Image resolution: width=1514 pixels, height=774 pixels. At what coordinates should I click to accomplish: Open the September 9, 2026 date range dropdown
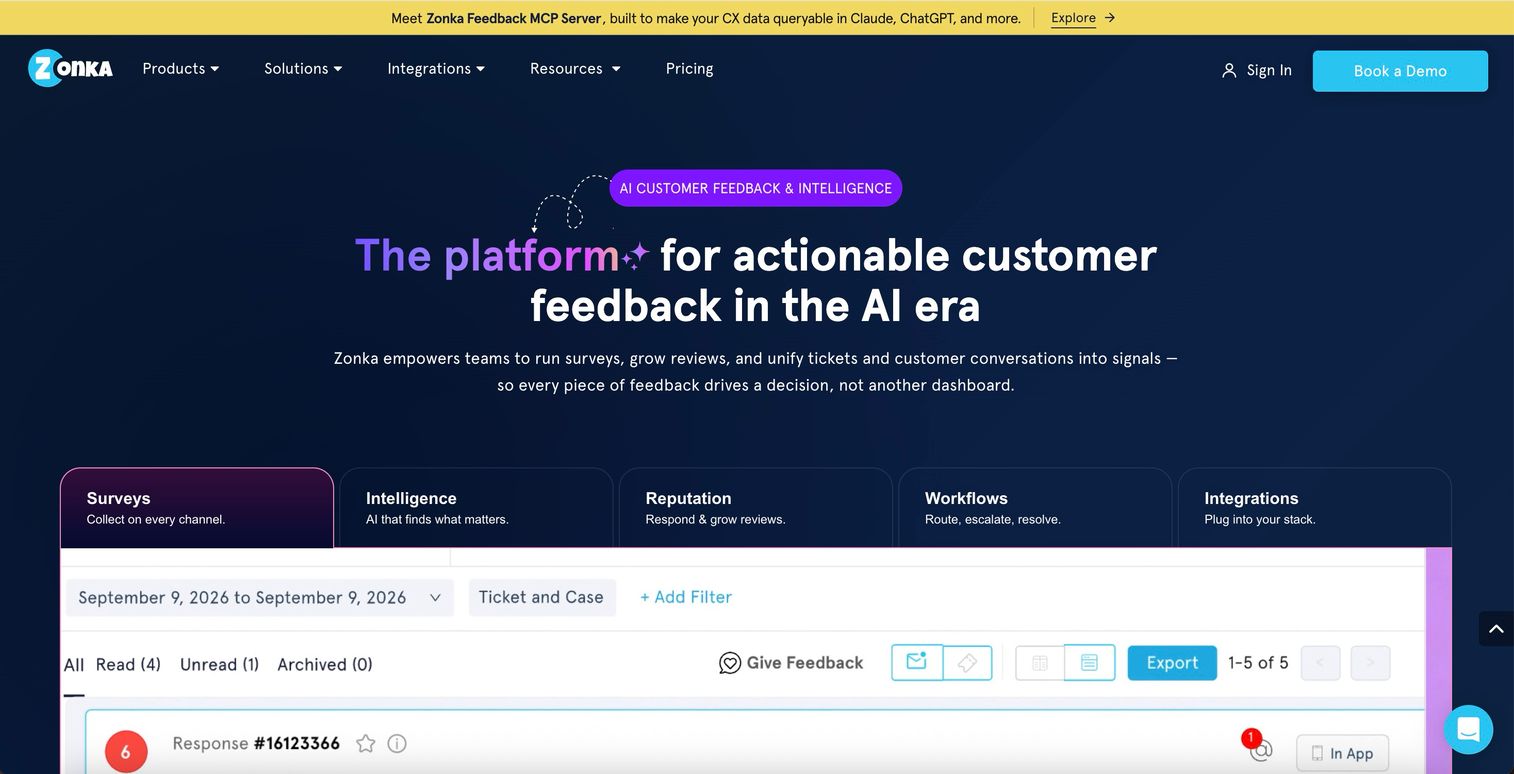[260, 597]
